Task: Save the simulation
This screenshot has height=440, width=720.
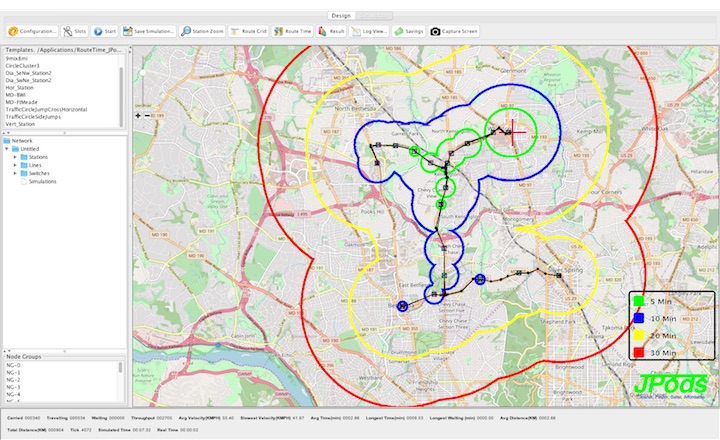Action: [149, 31]
